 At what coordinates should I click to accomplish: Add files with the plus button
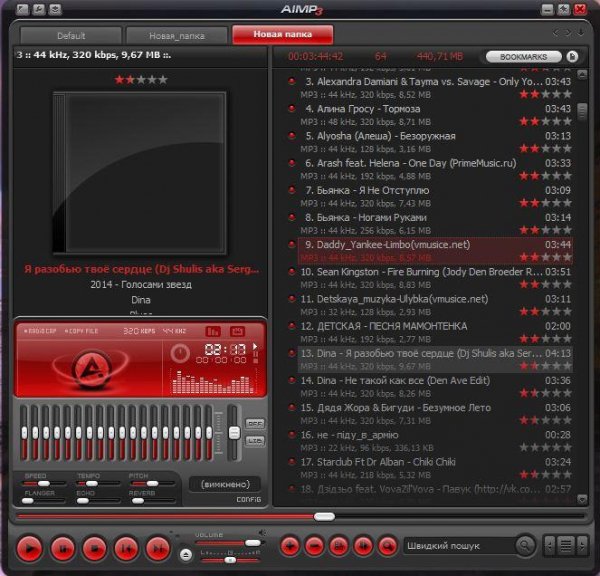tap(290, 546)
